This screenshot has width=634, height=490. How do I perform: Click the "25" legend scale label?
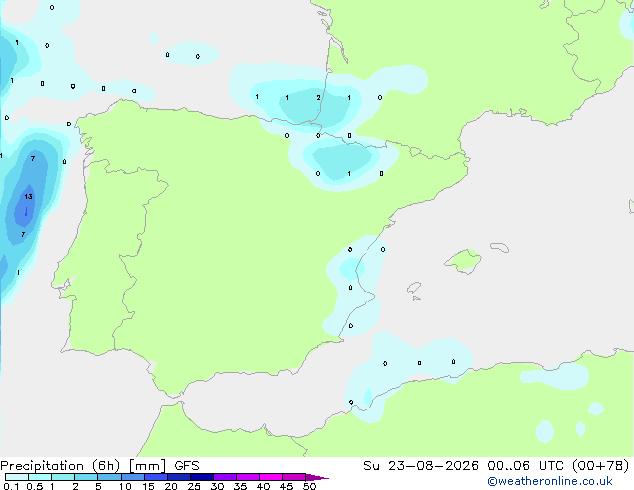(194, 486)
